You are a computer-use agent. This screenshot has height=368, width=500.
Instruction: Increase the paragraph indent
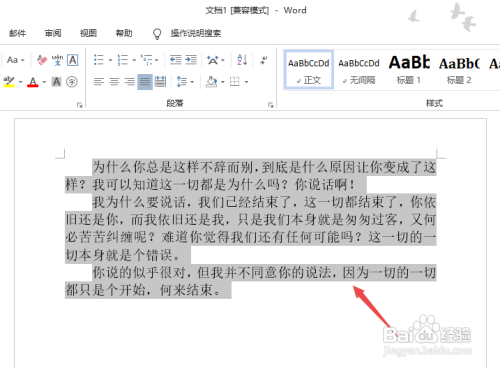point(191,60)
